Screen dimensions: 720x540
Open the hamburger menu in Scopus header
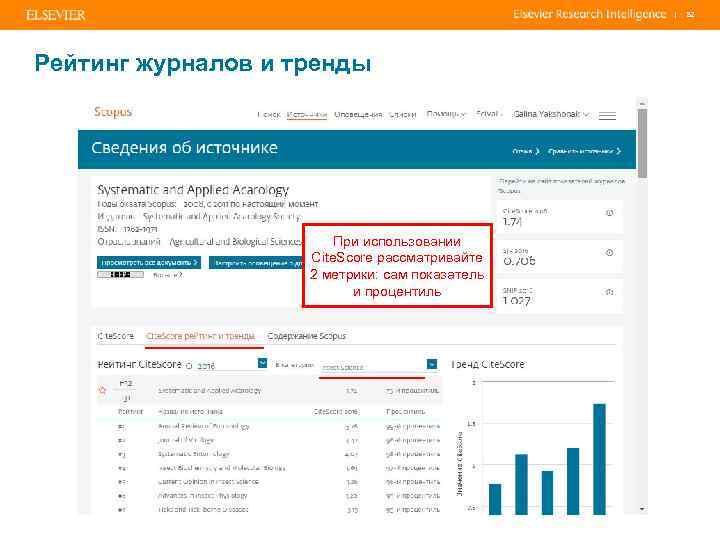[607, 116]
